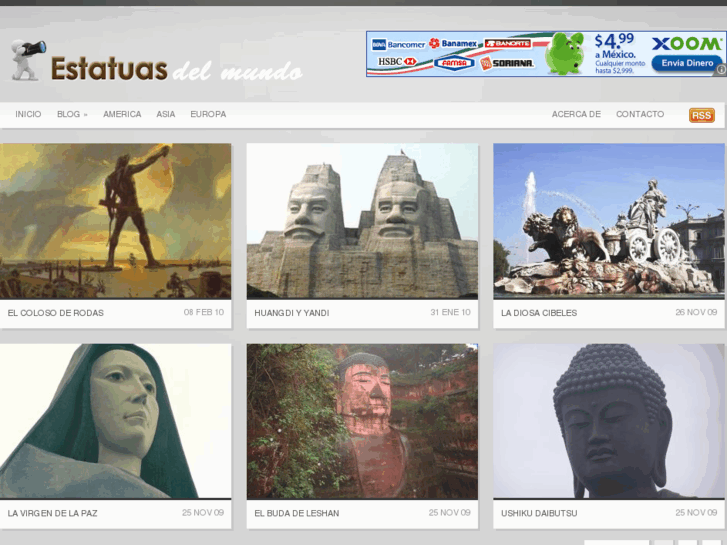
Task: Click the 31 ENE 10 post date
Action: [x=450, y=312]
